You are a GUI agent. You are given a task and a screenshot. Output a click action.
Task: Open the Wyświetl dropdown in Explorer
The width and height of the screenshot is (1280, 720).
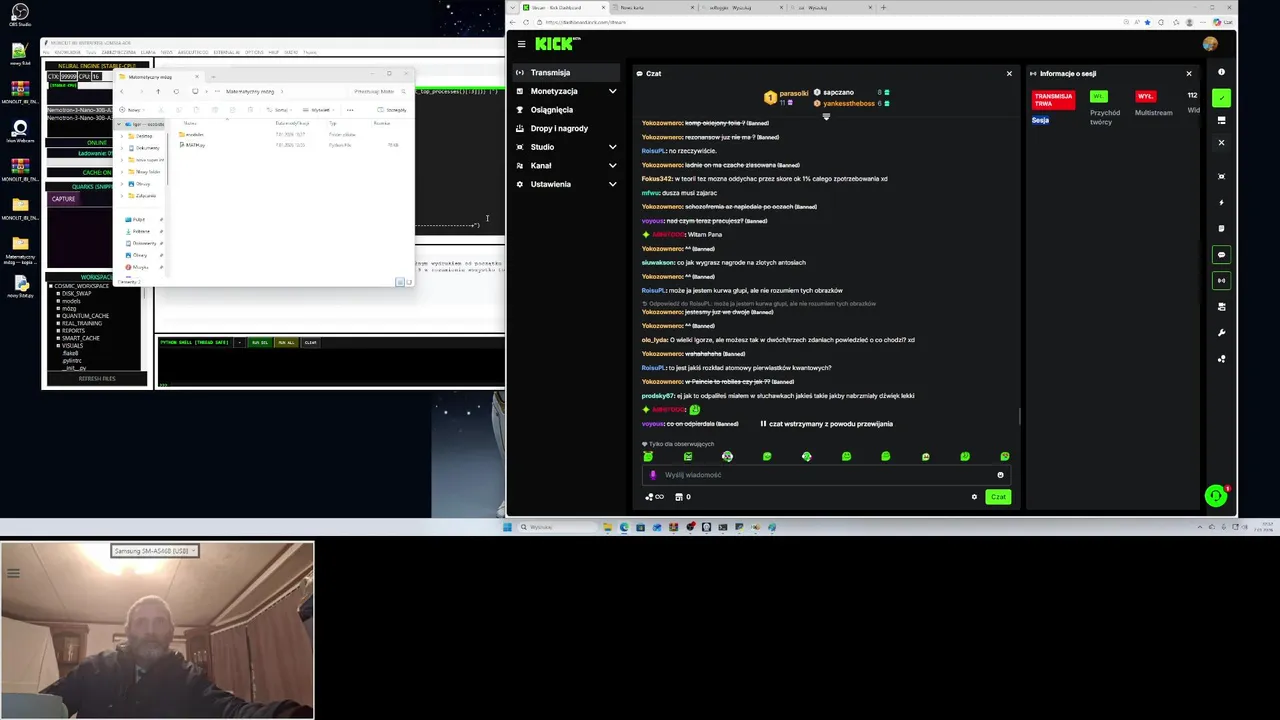(320, 110)
